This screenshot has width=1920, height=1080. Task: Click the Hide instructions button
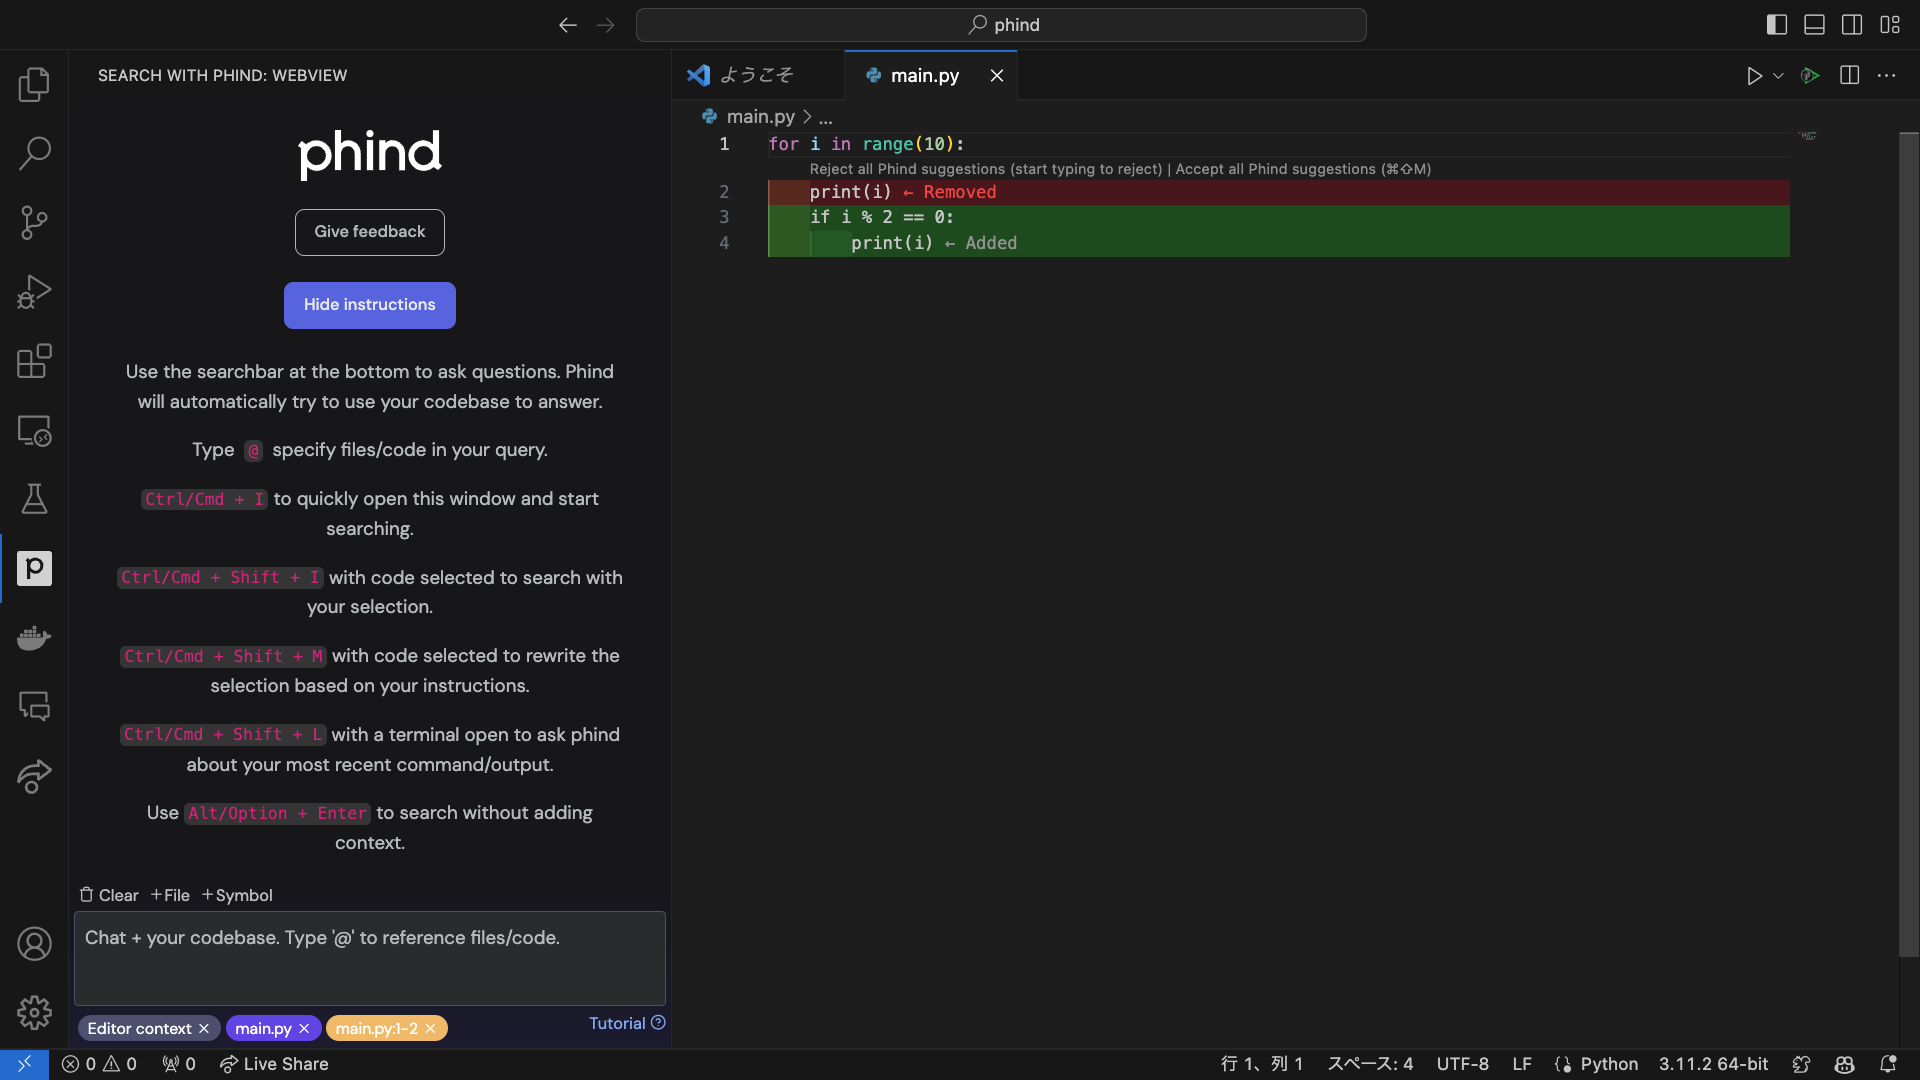[369, 305]
